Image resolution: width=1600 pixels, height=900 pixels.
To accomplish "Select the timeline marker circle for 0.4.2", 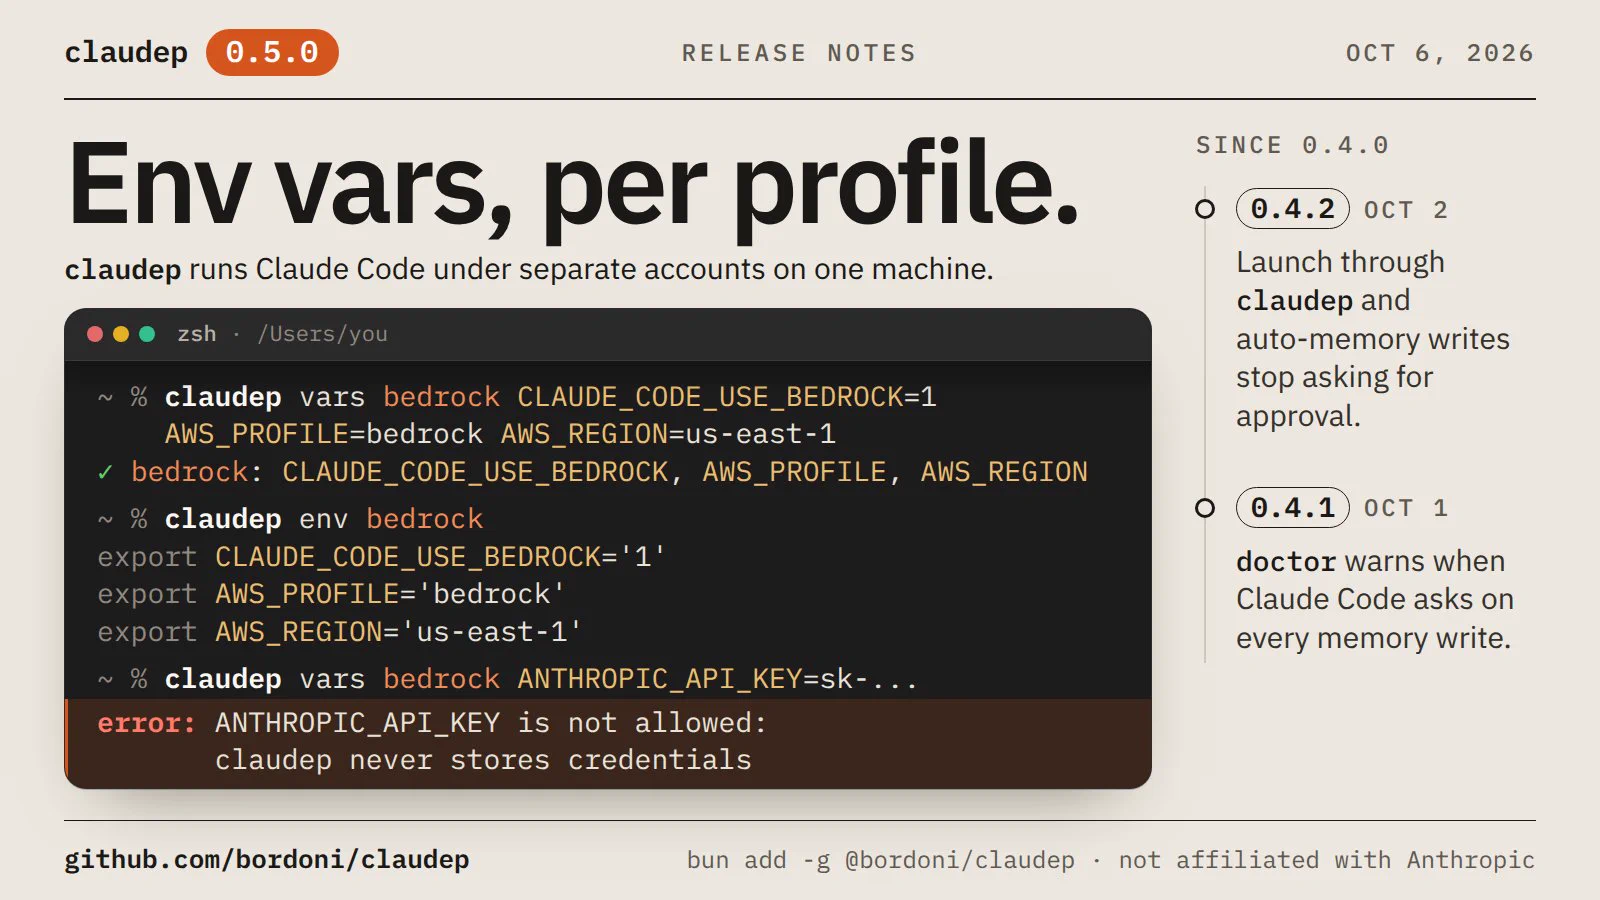I will coord(1205,209).
